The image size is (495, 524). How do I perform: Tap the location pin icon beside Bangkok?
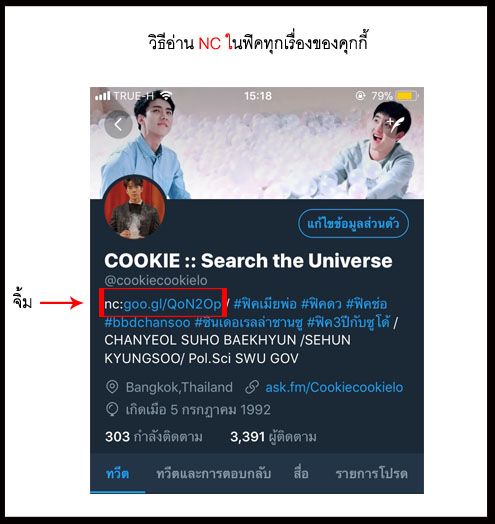pos(112,387)
